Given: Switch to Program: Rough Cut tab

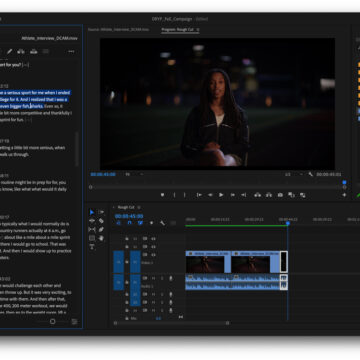Looking at the screenshot, I should point(177,29).
